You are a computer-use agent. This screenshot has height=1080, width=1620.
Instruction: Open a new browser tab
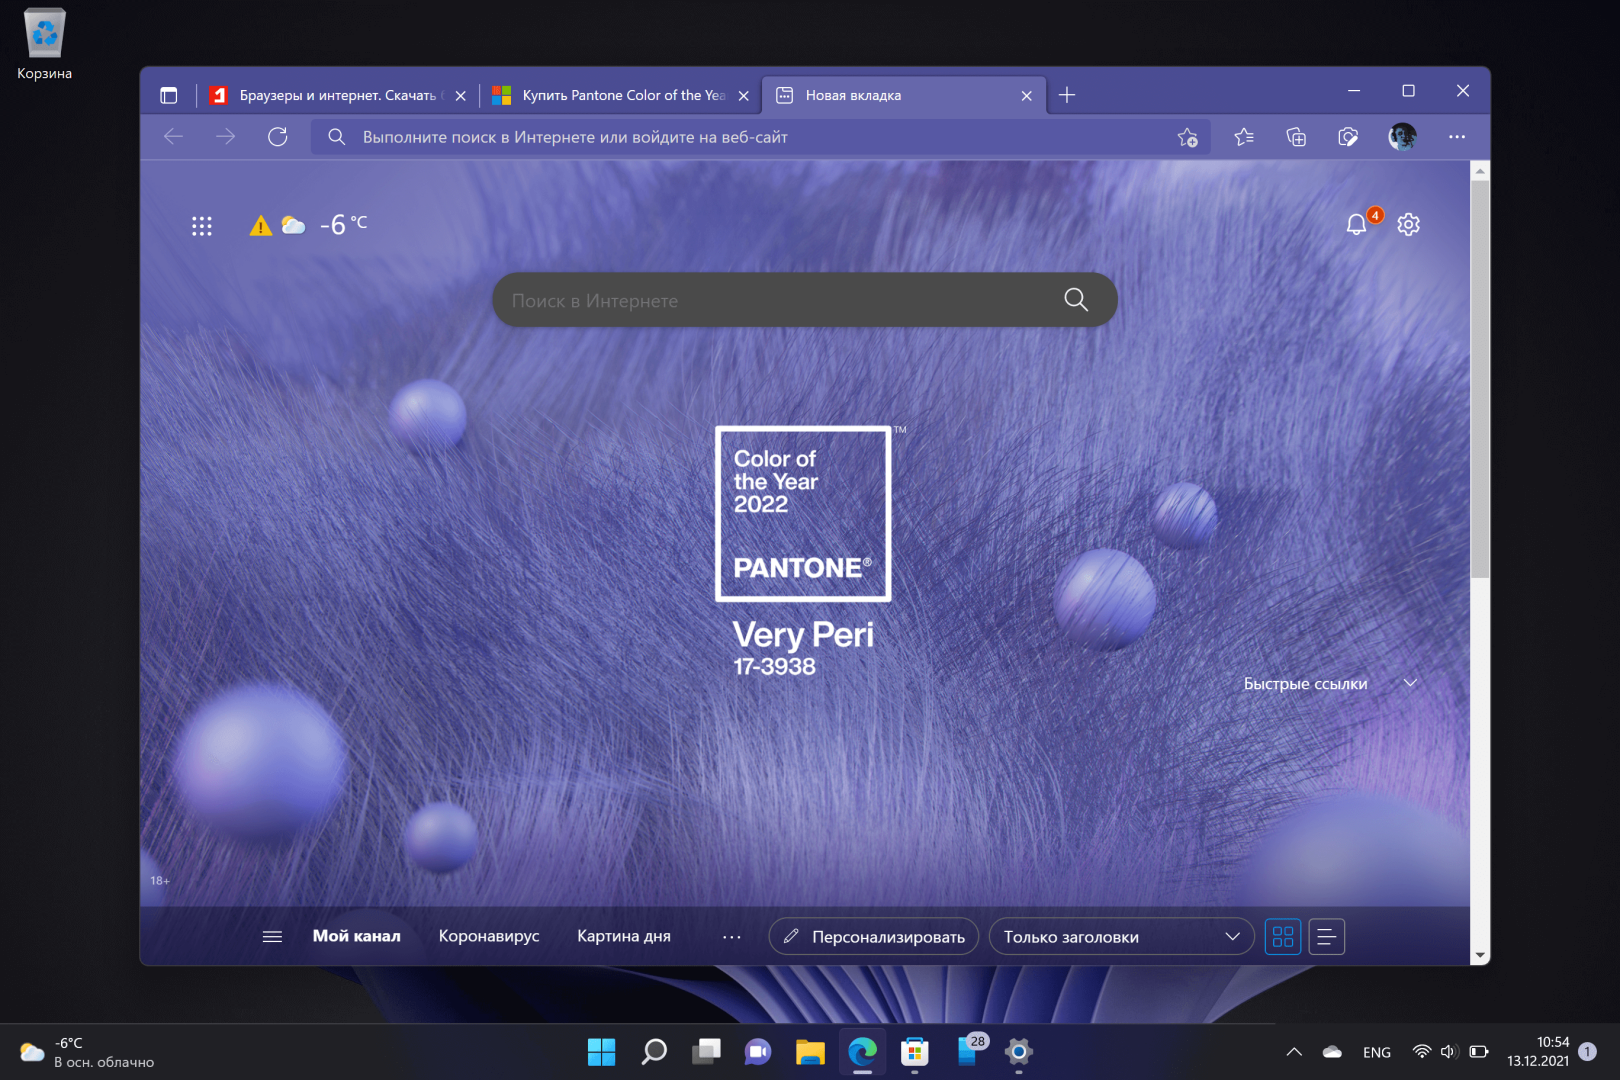tap(1067, 95)
